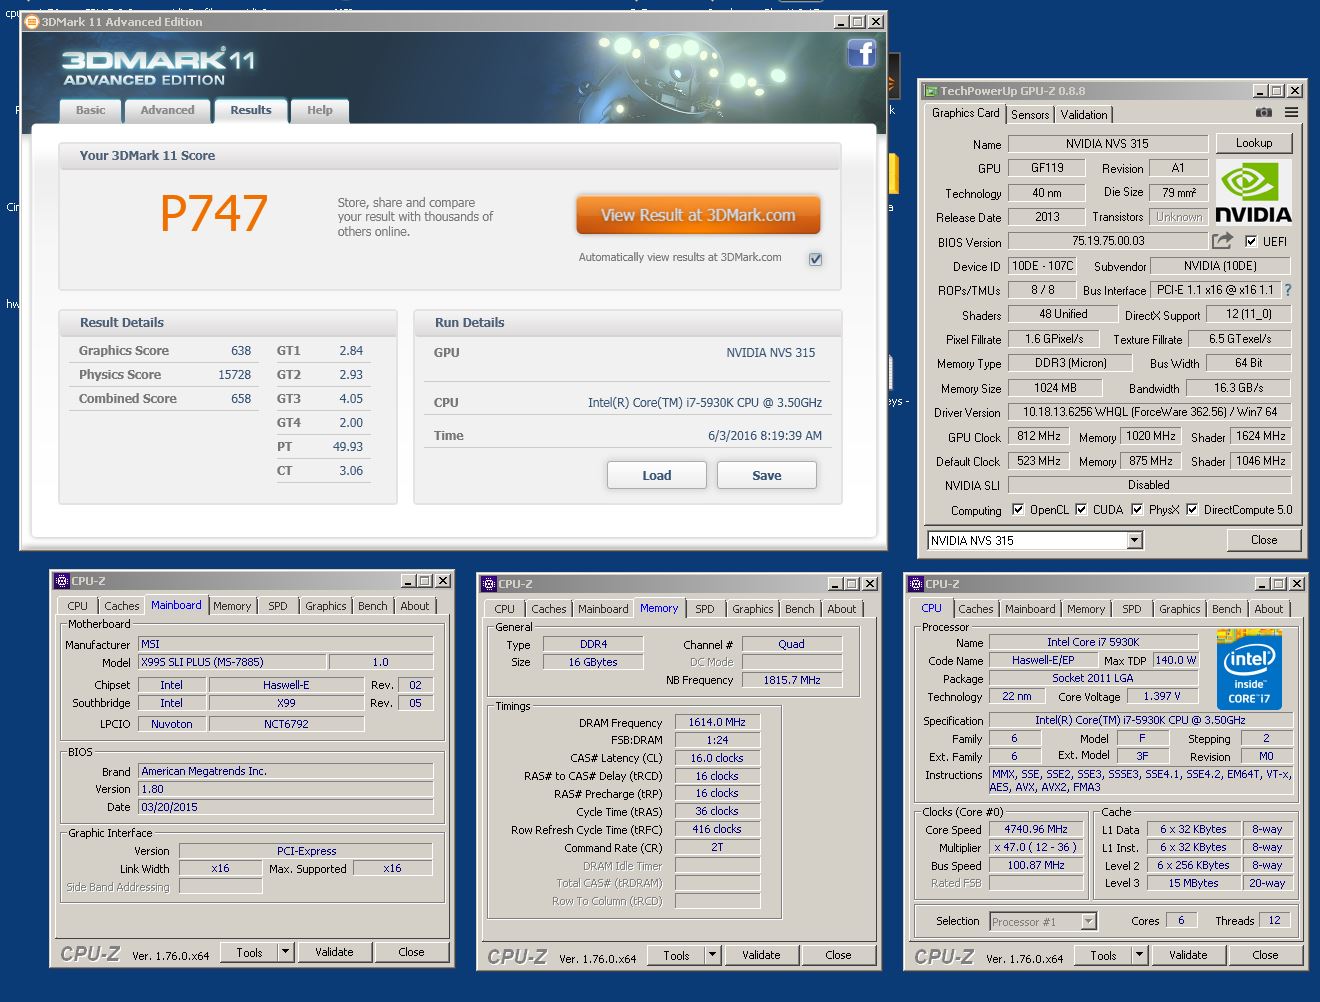Click the Driver Version field in GPU-Z
1320x1002 pixels.
click(x=1149, y=412)
